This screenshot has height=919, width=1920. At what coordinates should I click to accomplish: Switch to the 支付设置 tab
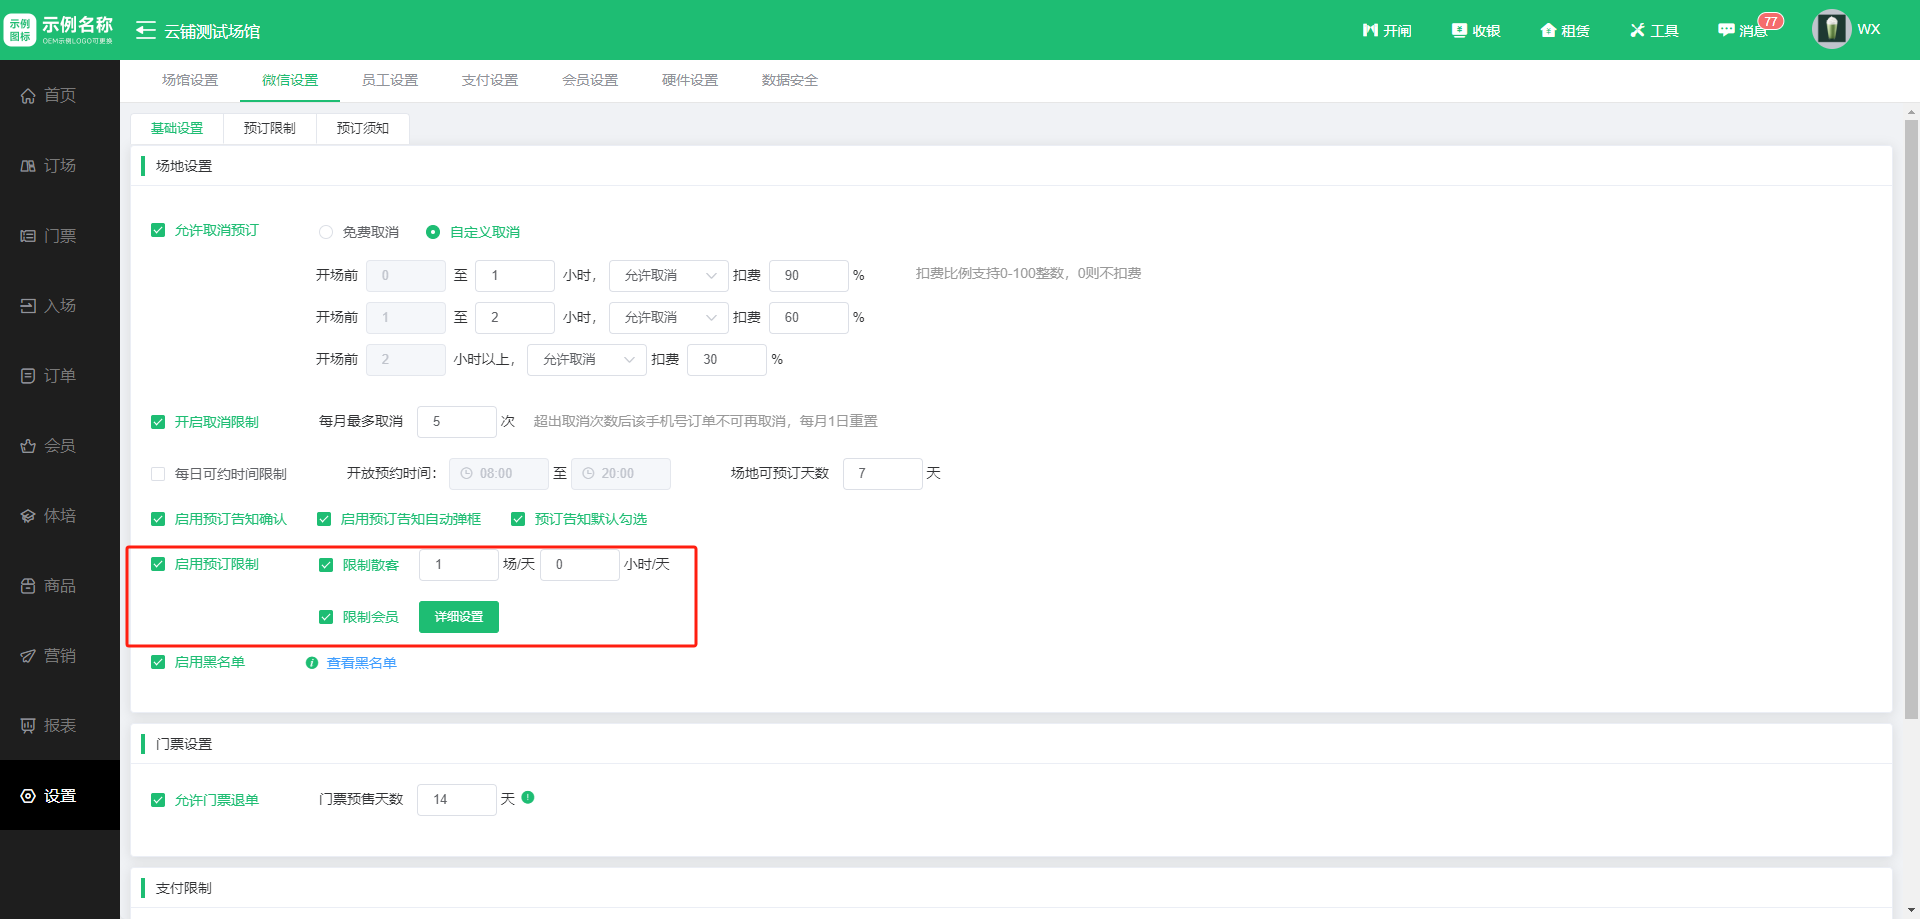click(x=490, y=81)
